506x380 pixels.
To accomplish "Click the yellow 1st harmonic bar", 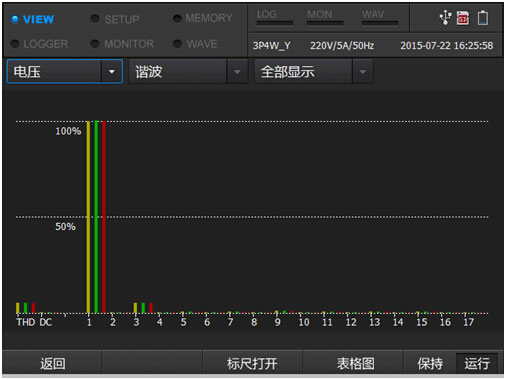I will 88,217.
